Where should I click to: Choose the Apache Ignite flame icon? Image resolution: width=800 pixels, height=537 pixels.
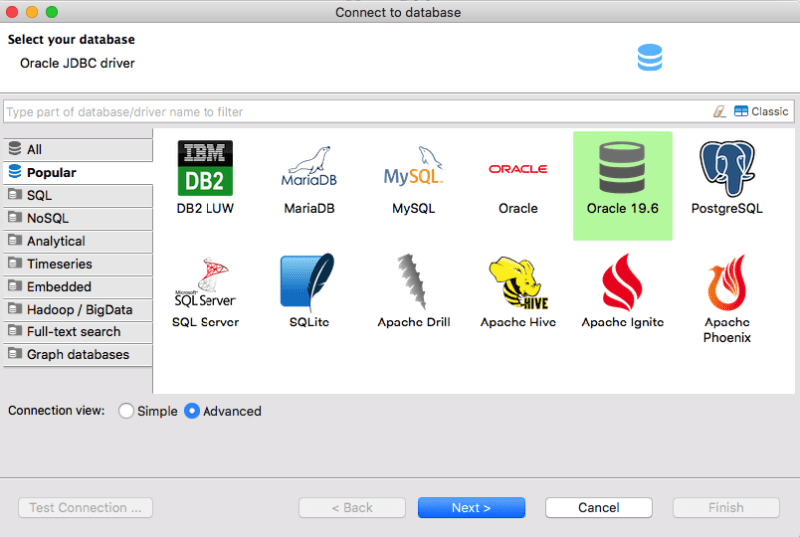coord(622,283)
